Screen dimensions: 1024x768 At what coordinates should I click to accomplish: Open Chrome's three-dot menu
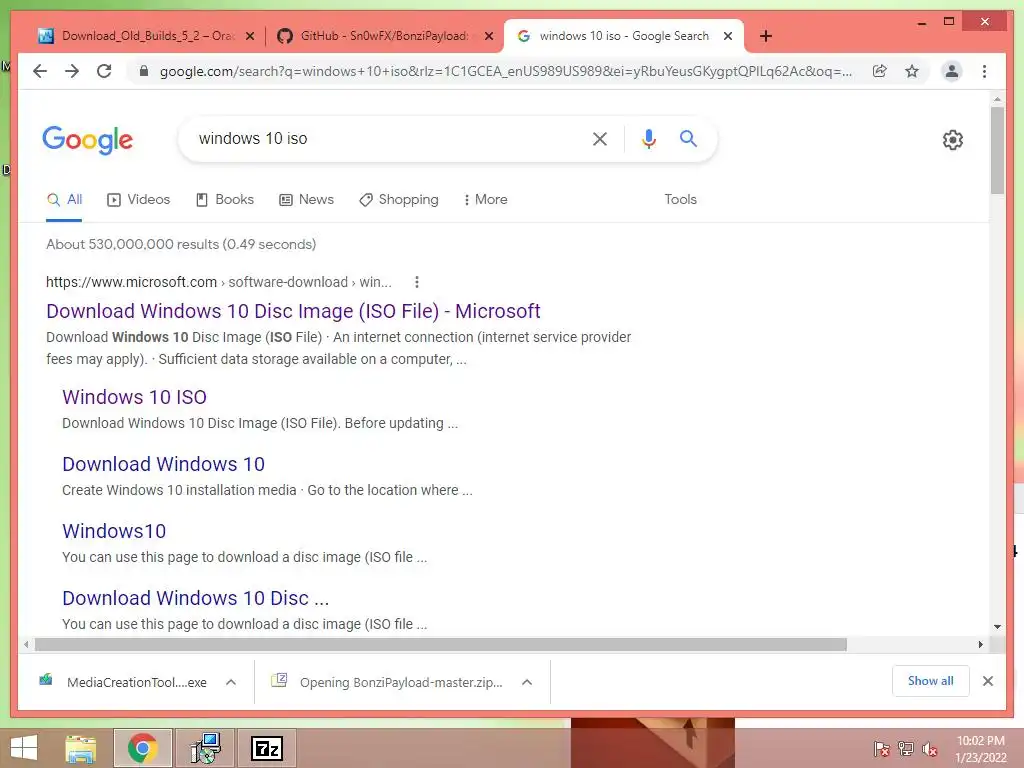point(984,71)
